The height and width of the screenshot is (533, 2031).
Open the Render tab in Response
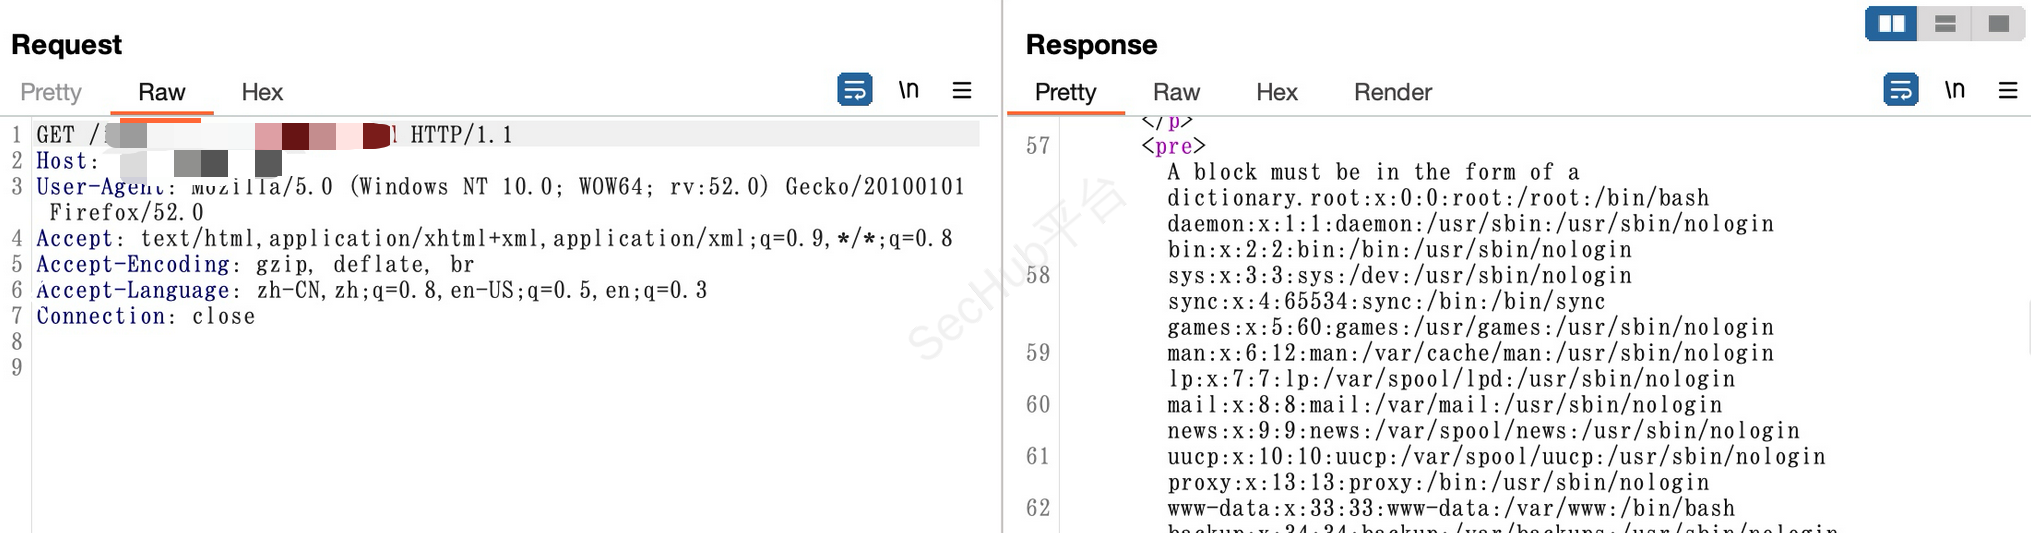[x=1392, y=92]
